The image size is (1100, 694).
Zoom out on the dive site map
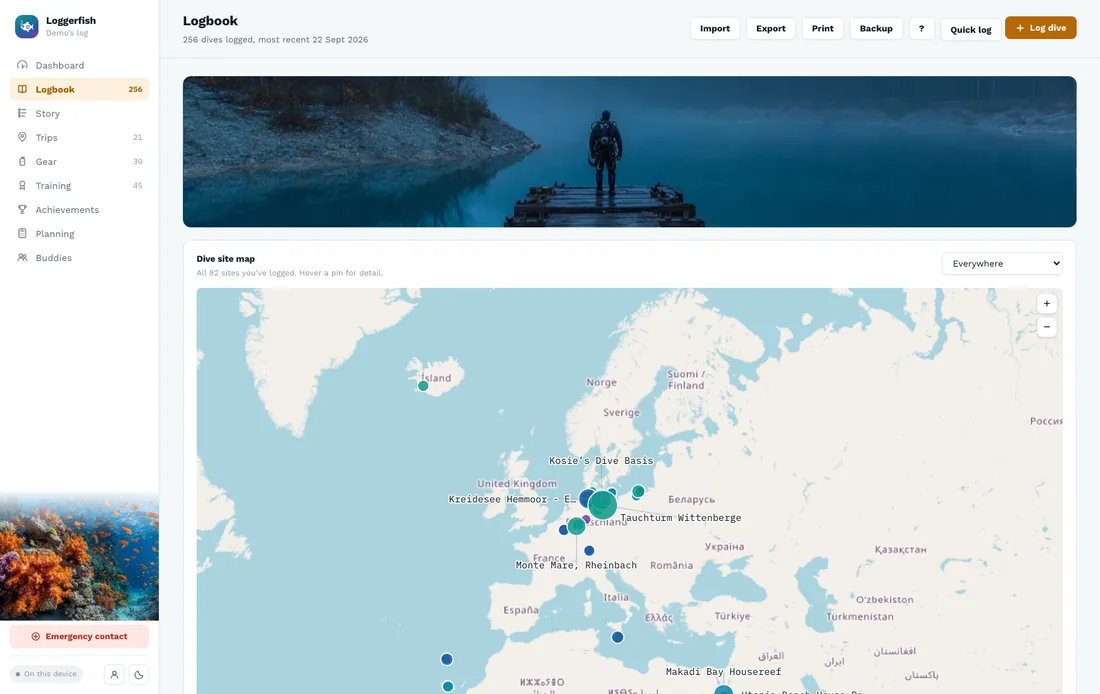[x=1047, y=327]
